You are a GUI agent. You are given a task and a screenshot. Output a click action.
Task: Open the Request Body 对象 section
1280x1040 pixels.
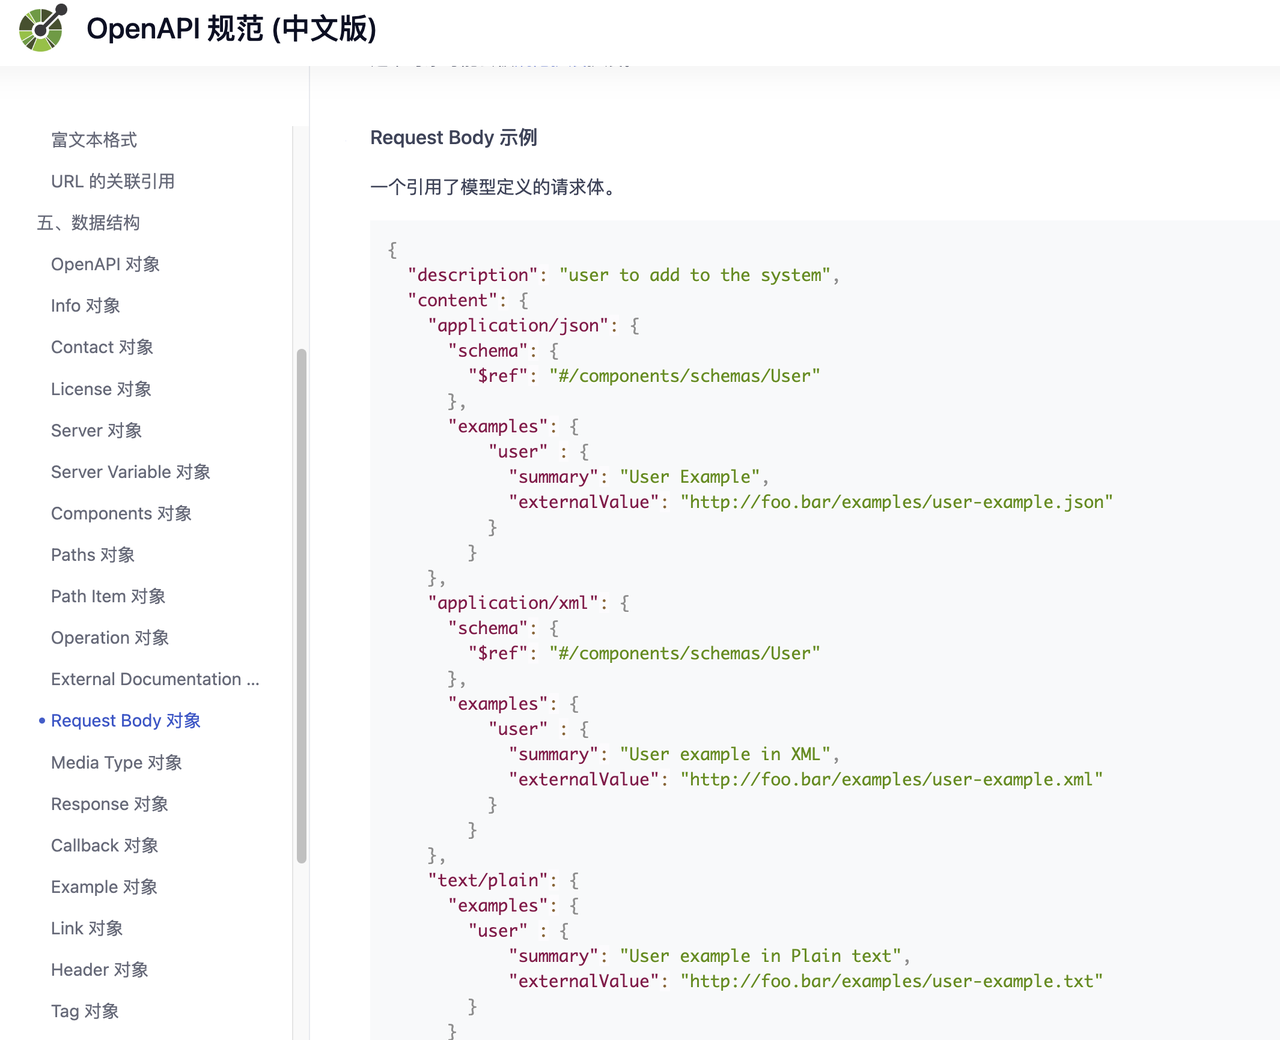pyautogui.click(x=125, y=720)
